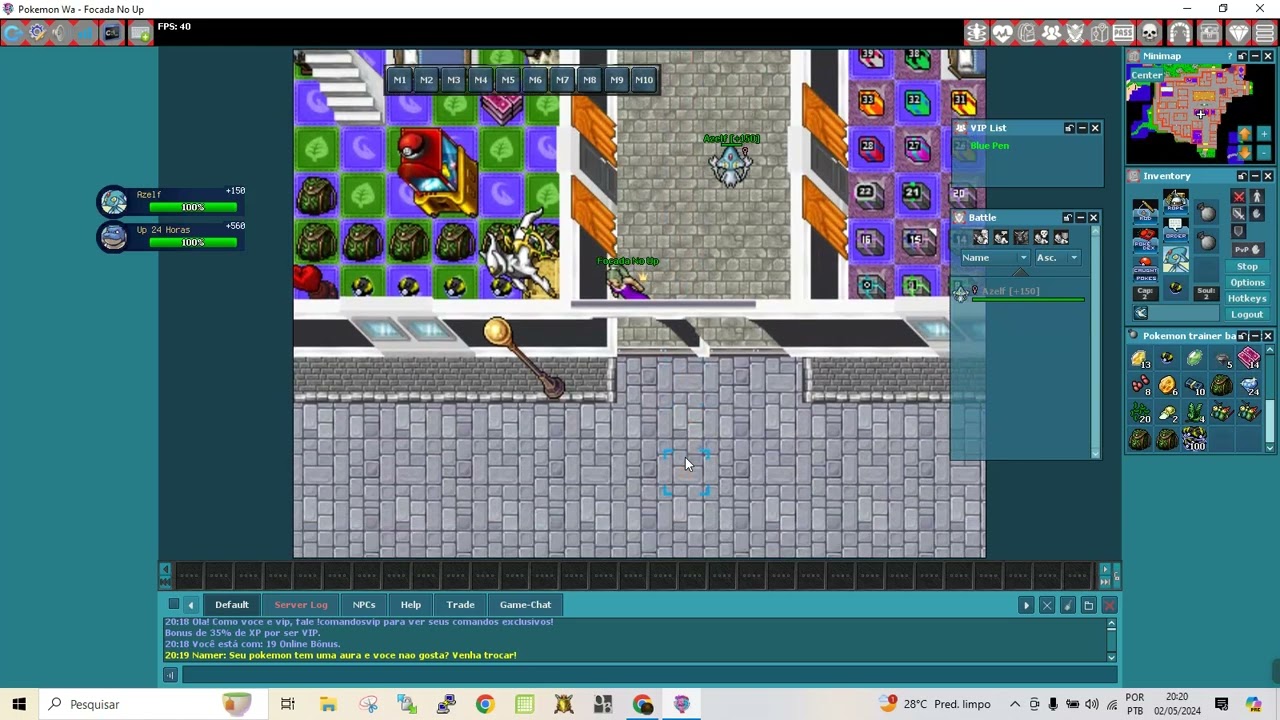Click the trainer figure icon in top toolbar
Screen dimensions: 1280x720
(x=976, y=33)
